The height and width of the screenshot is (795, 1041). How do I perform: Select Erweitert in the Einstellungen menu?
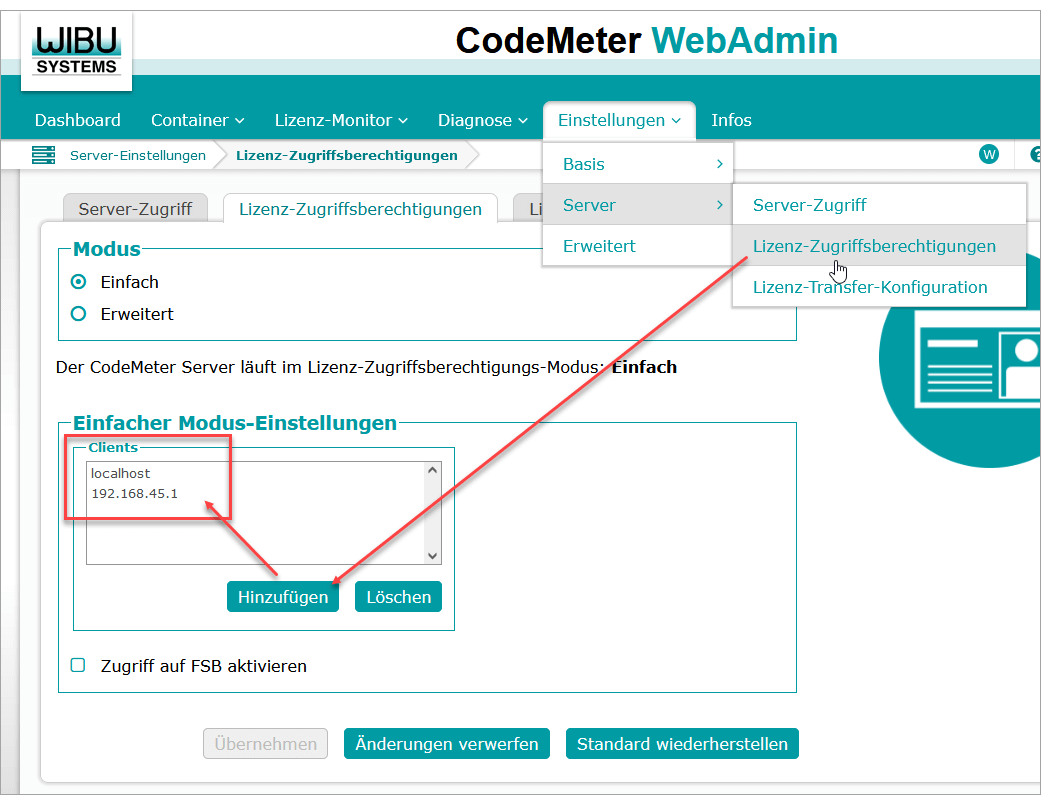tap(638, 246)
